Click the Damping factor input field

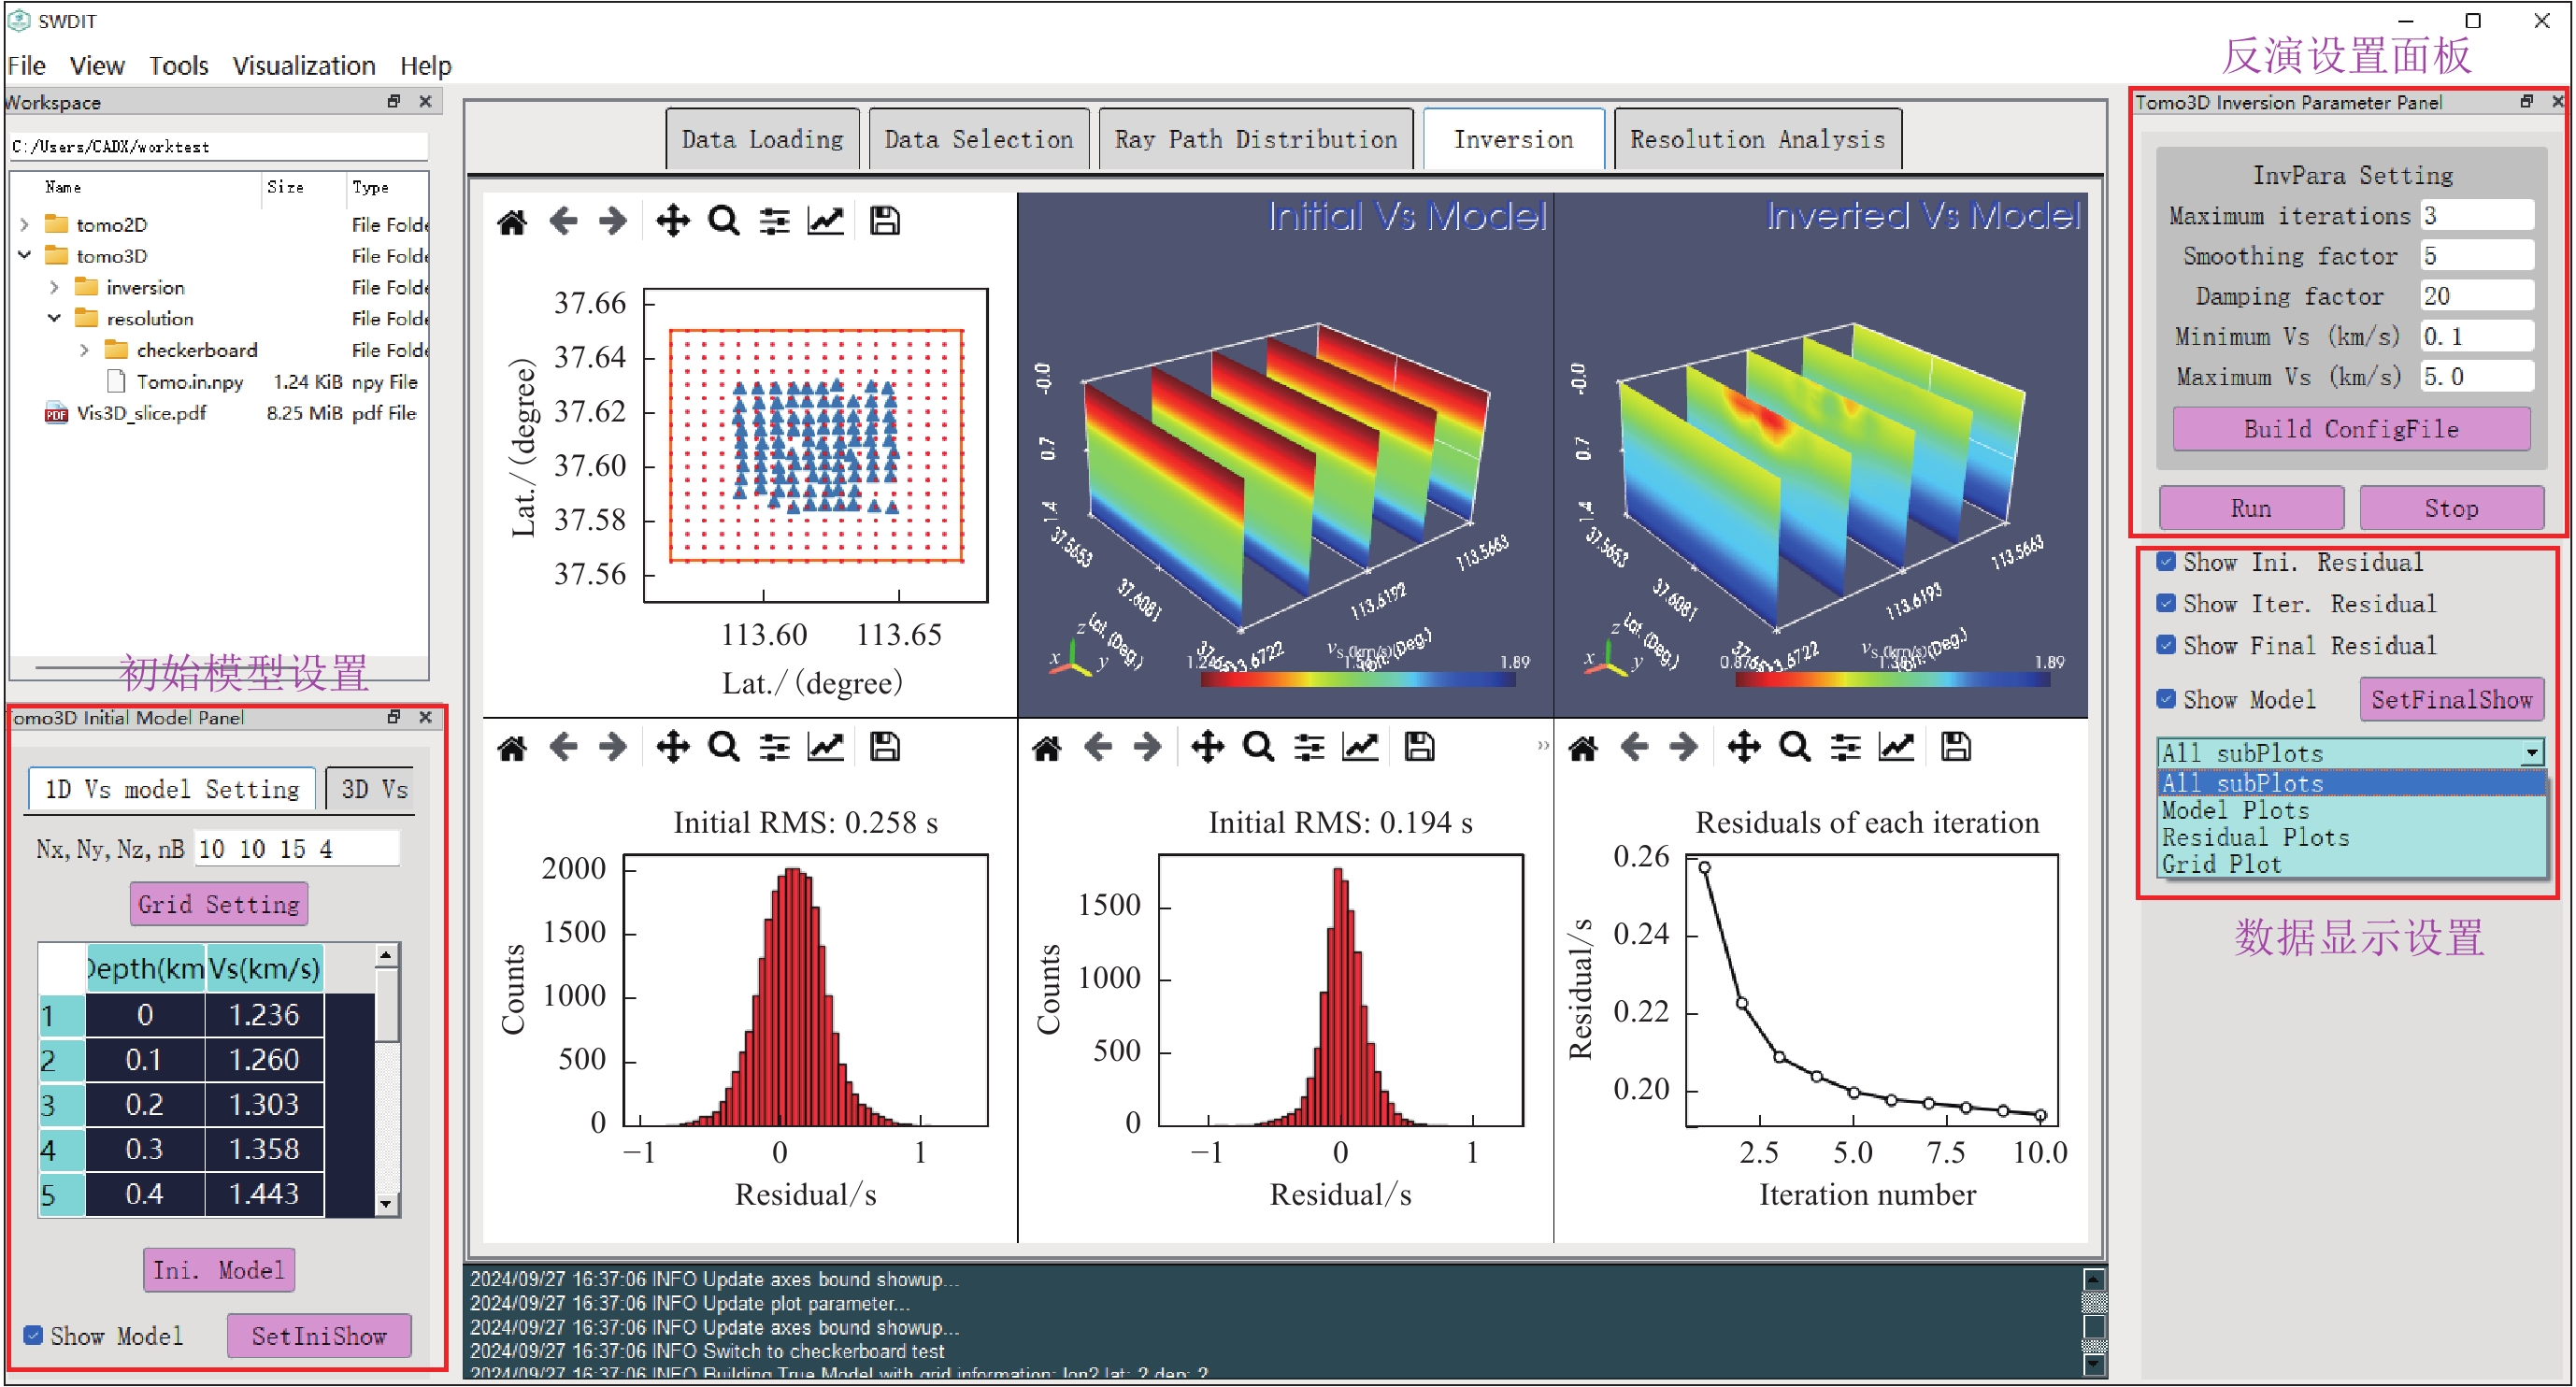click(x=2475, y=296)
